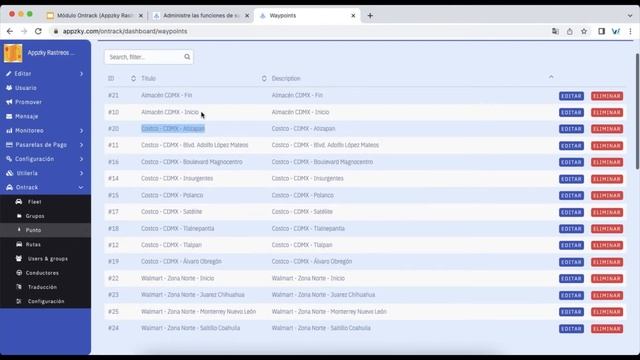640x360 pixels.
Task: Toggle the browser side panel icon
Action: 601,31
